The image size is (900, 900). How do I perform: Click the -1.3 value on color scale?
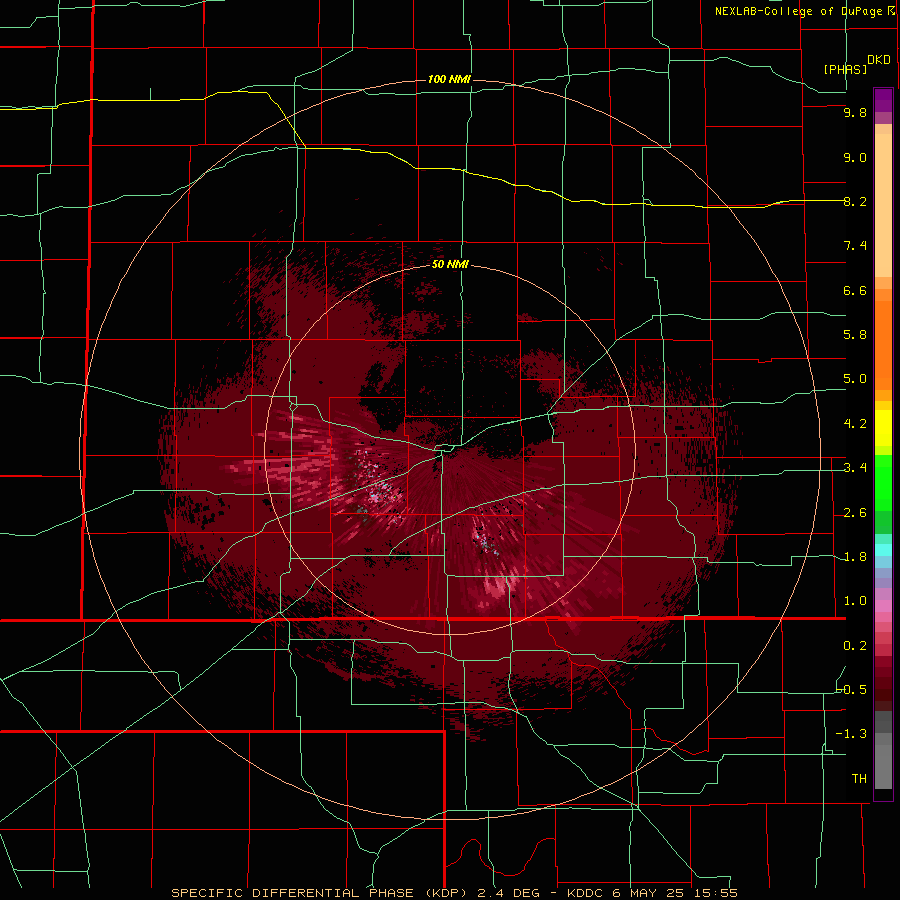coord(851,734)
